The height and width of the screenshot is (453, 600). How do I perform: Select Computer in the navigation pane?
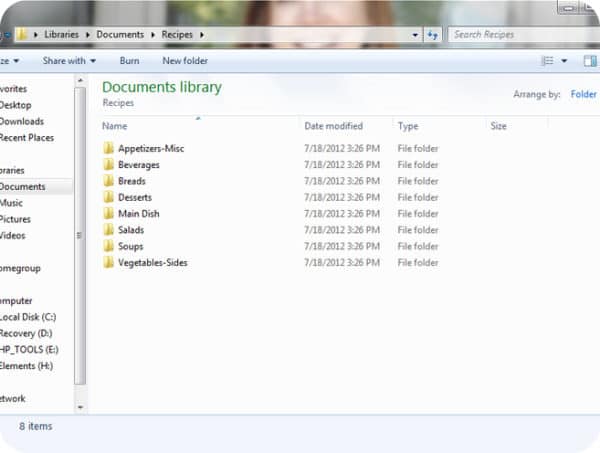(x=16, y=301)
